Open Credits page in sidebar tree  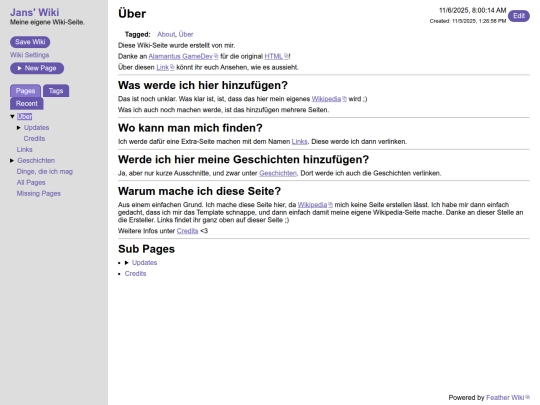pos(34,138)
